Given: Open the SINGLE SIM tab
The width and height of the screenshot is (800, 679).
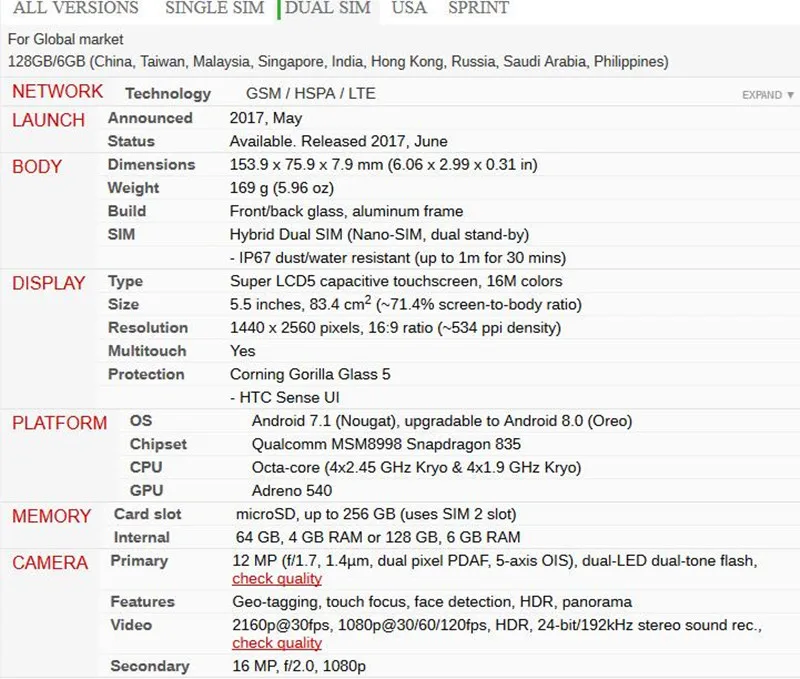Looking at the screenshot, I should click(x=214, y=8).
